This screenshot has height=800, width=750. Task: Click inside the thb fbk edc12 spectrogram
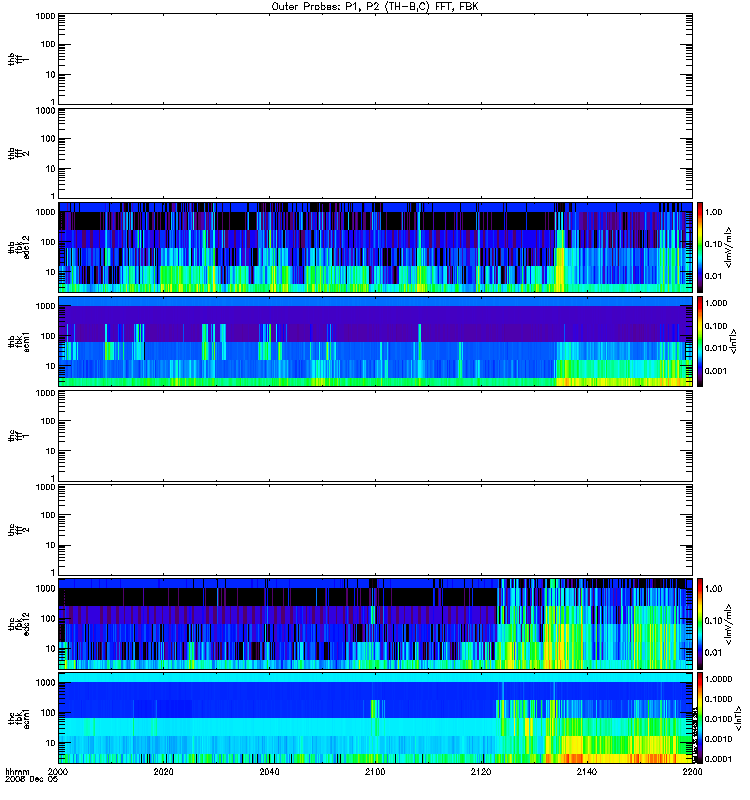coord(375,247)
